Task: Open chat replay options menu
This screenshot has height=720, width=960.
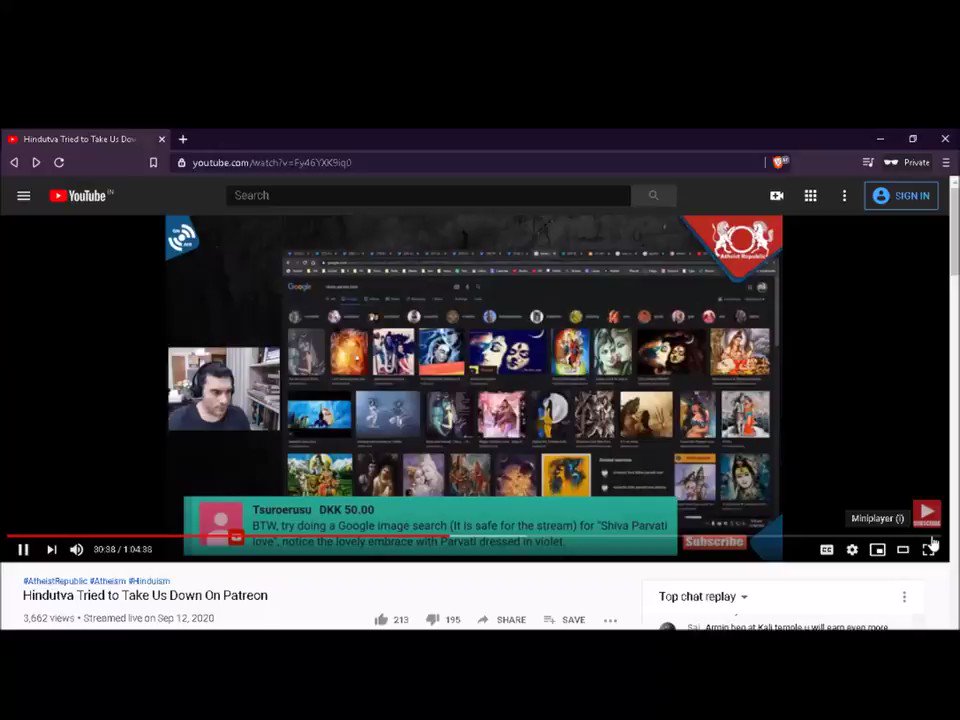Action: [904, 597]
